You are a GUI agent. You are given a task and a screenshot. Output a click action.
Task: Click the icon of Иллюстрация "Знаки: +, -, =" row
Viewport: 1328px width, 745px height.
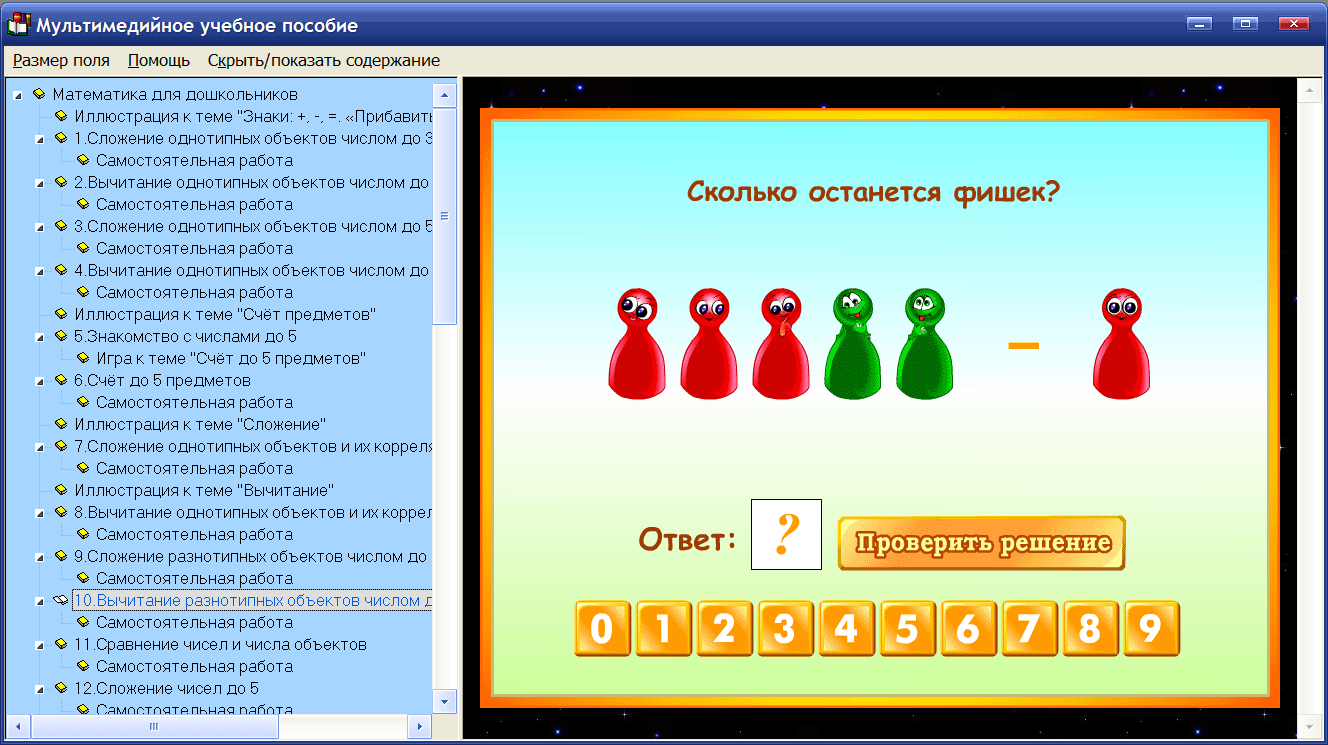[61, 116]
